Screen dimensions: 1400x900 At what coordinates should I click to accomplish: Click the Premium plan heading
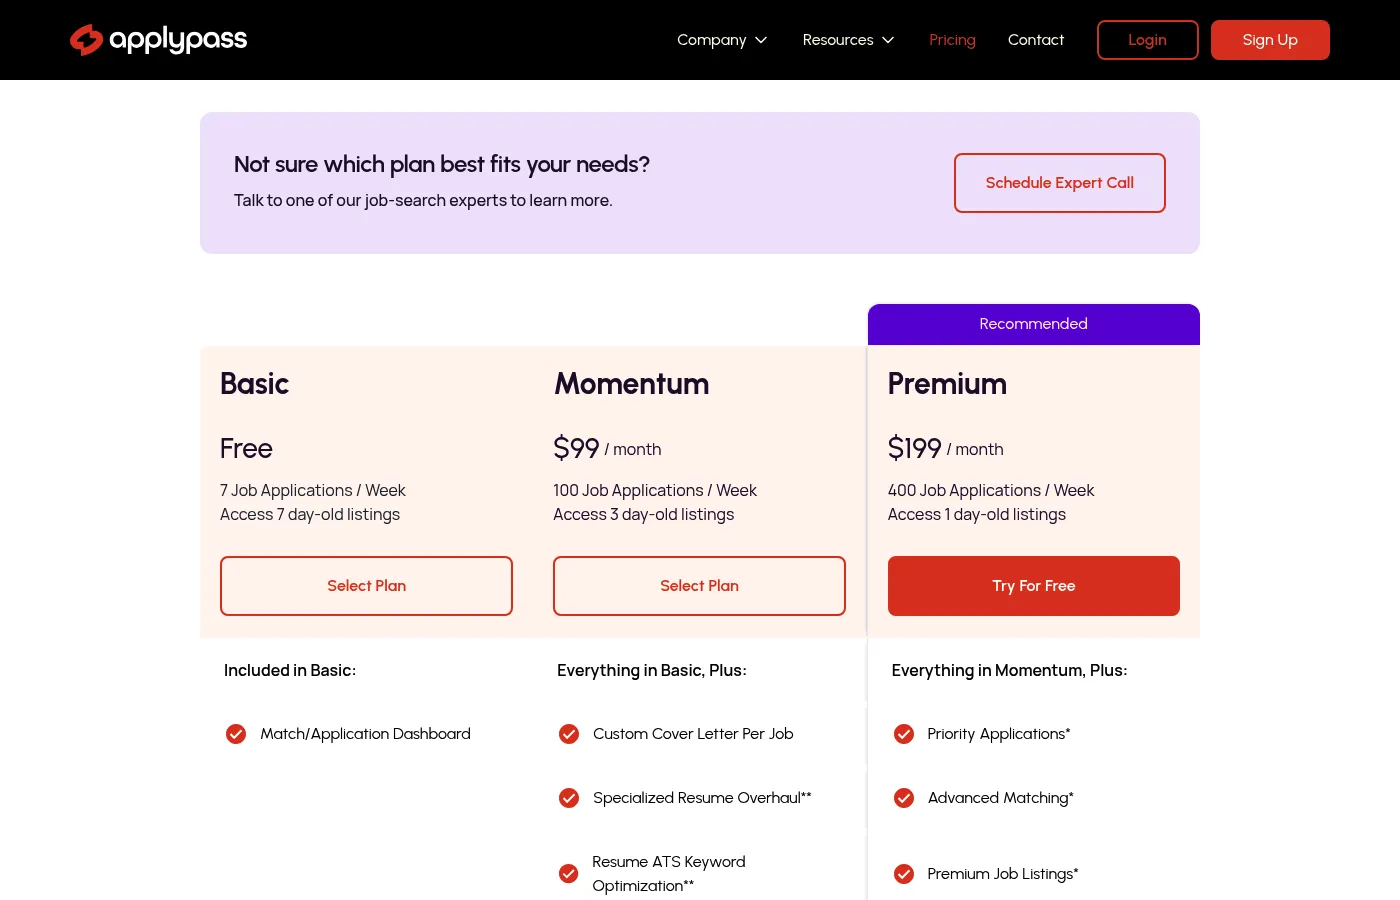947,384
